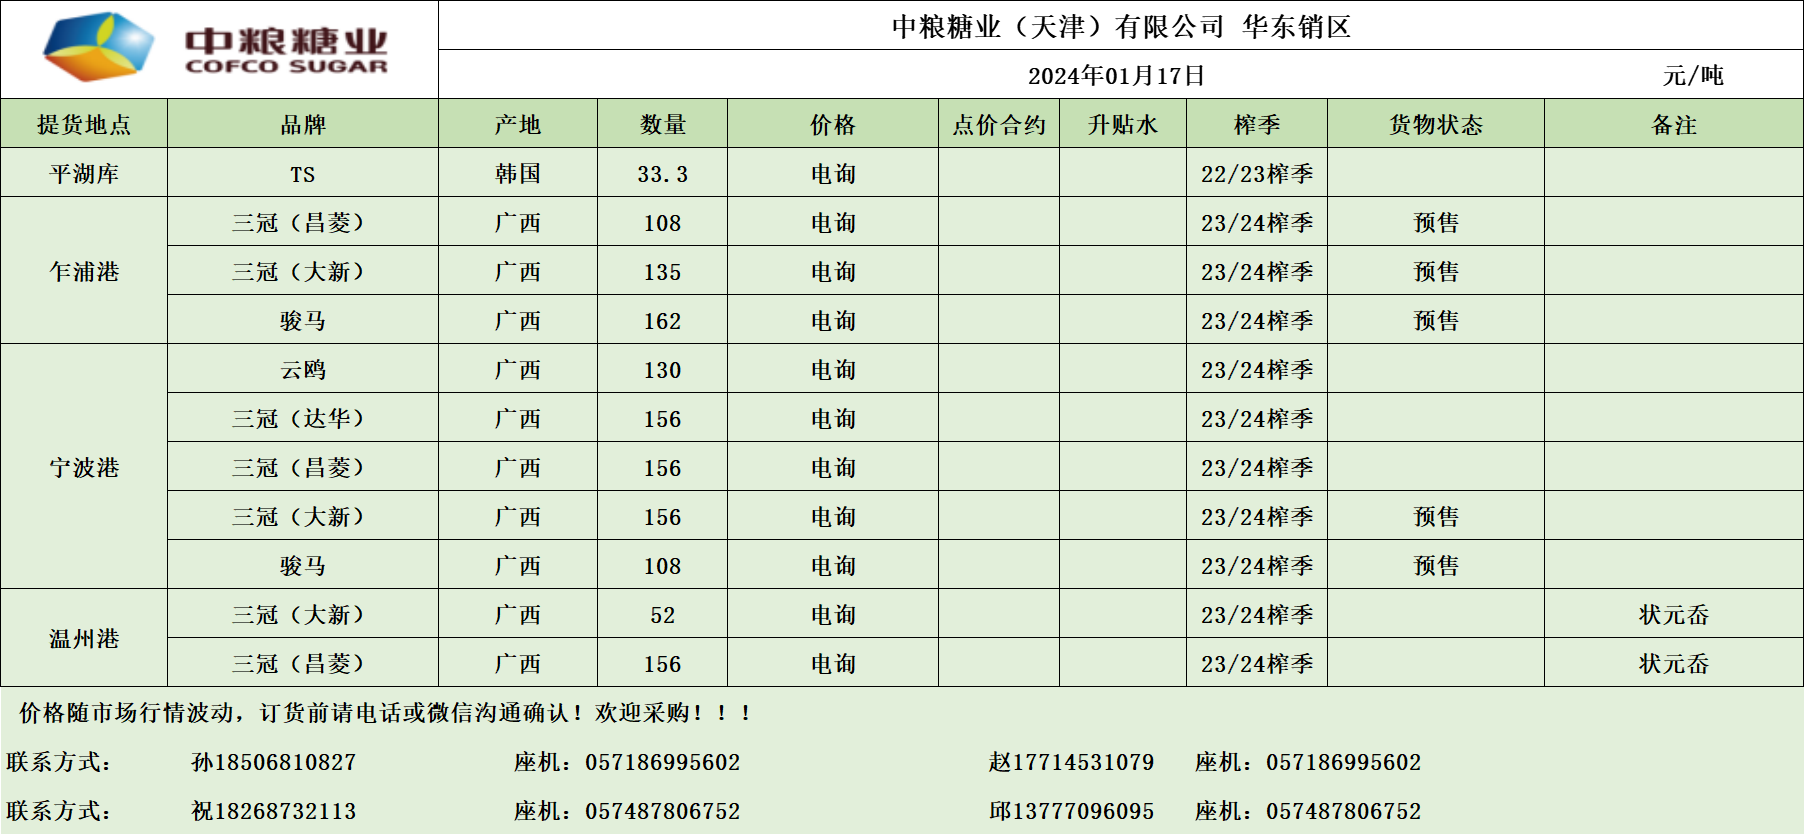This screenshot has height=834, width=1804.
Task: Select the 云鸥 brand cell
Action: [302, 369]
